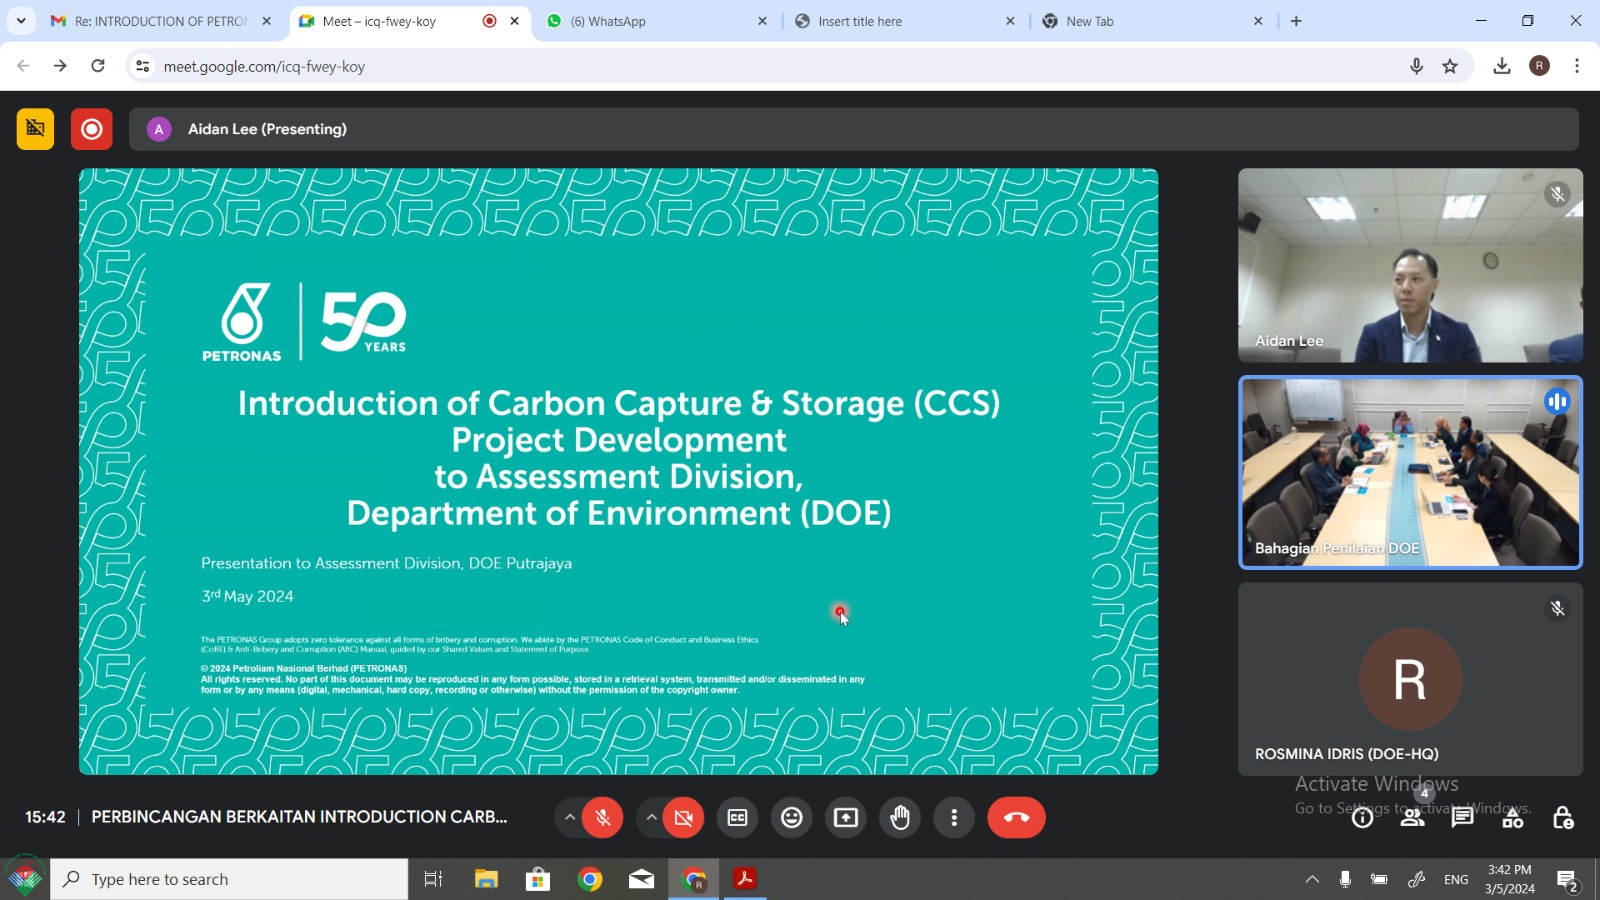Open the tab search dropdown
1600x900 pixels.
tap(21, 21)
